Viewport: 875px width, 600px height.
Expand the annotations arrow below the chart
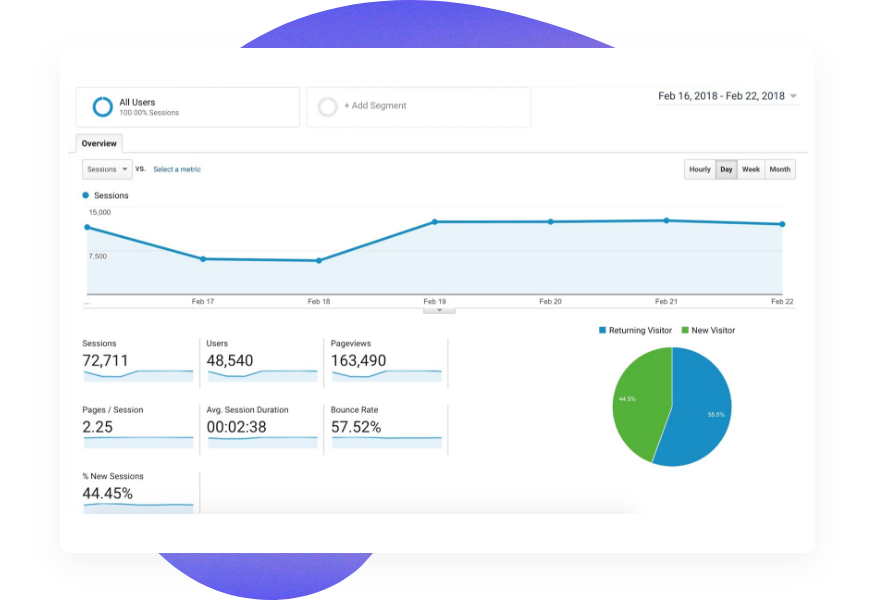[x=438, y=309]
